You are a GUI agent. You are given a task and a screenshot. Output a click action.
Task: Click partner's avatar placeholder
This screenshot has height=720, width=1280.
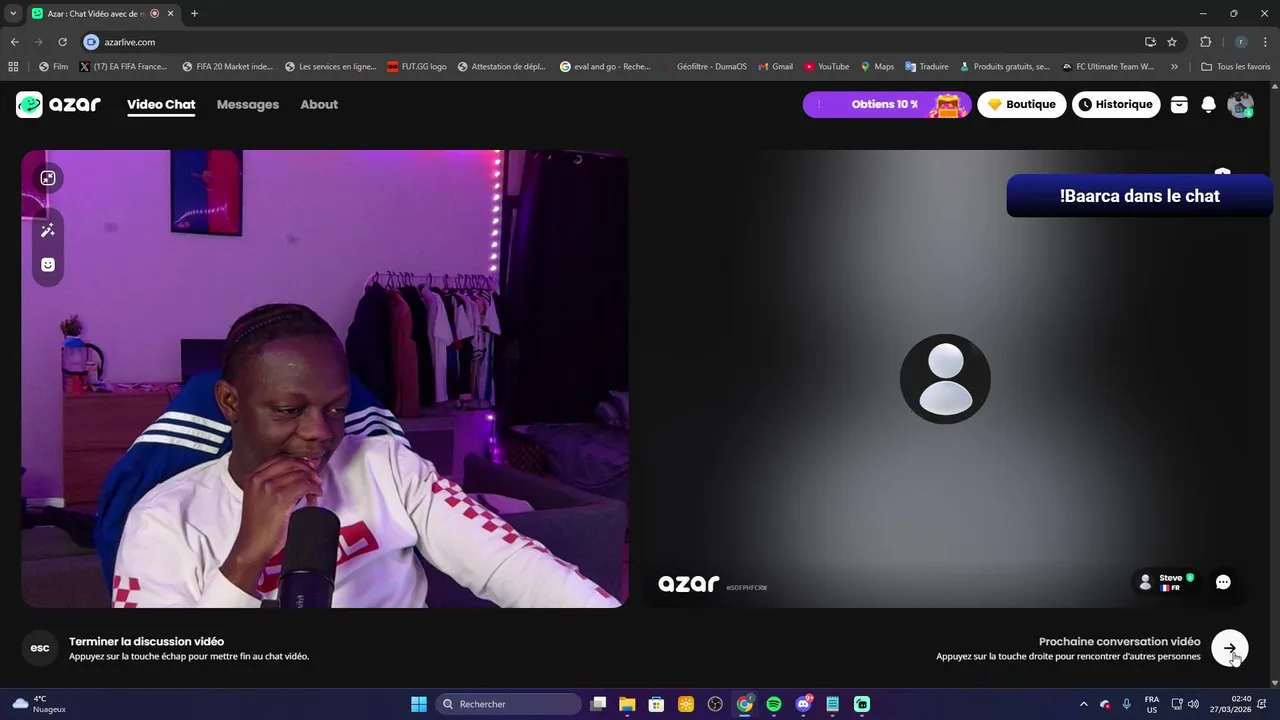(945, 379)
